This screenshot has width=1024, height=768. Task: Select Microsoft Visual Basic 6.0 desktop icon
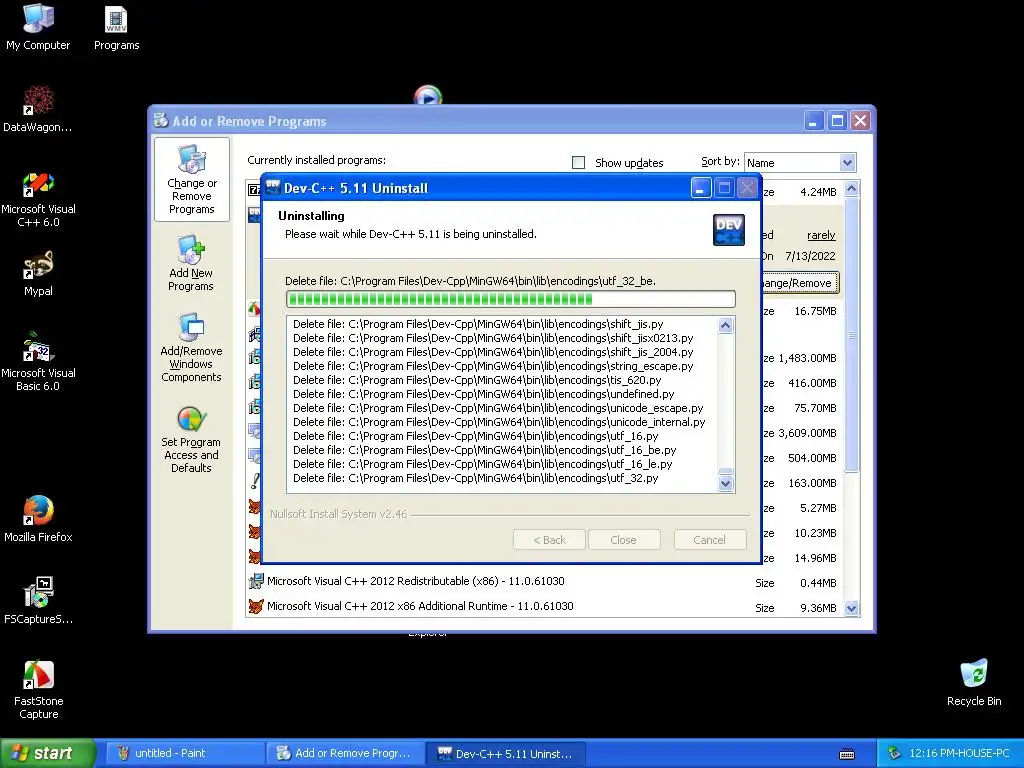coord(38,362)
